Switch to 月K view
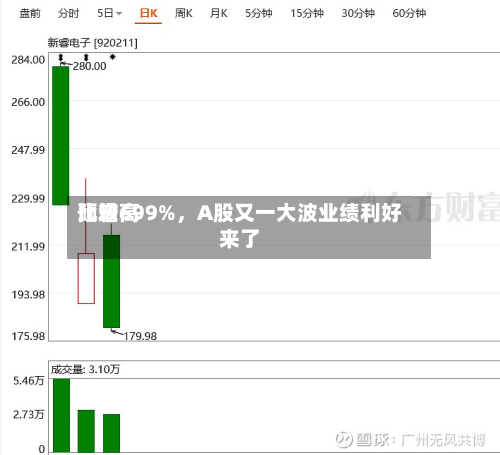 [x=219, y=13]
